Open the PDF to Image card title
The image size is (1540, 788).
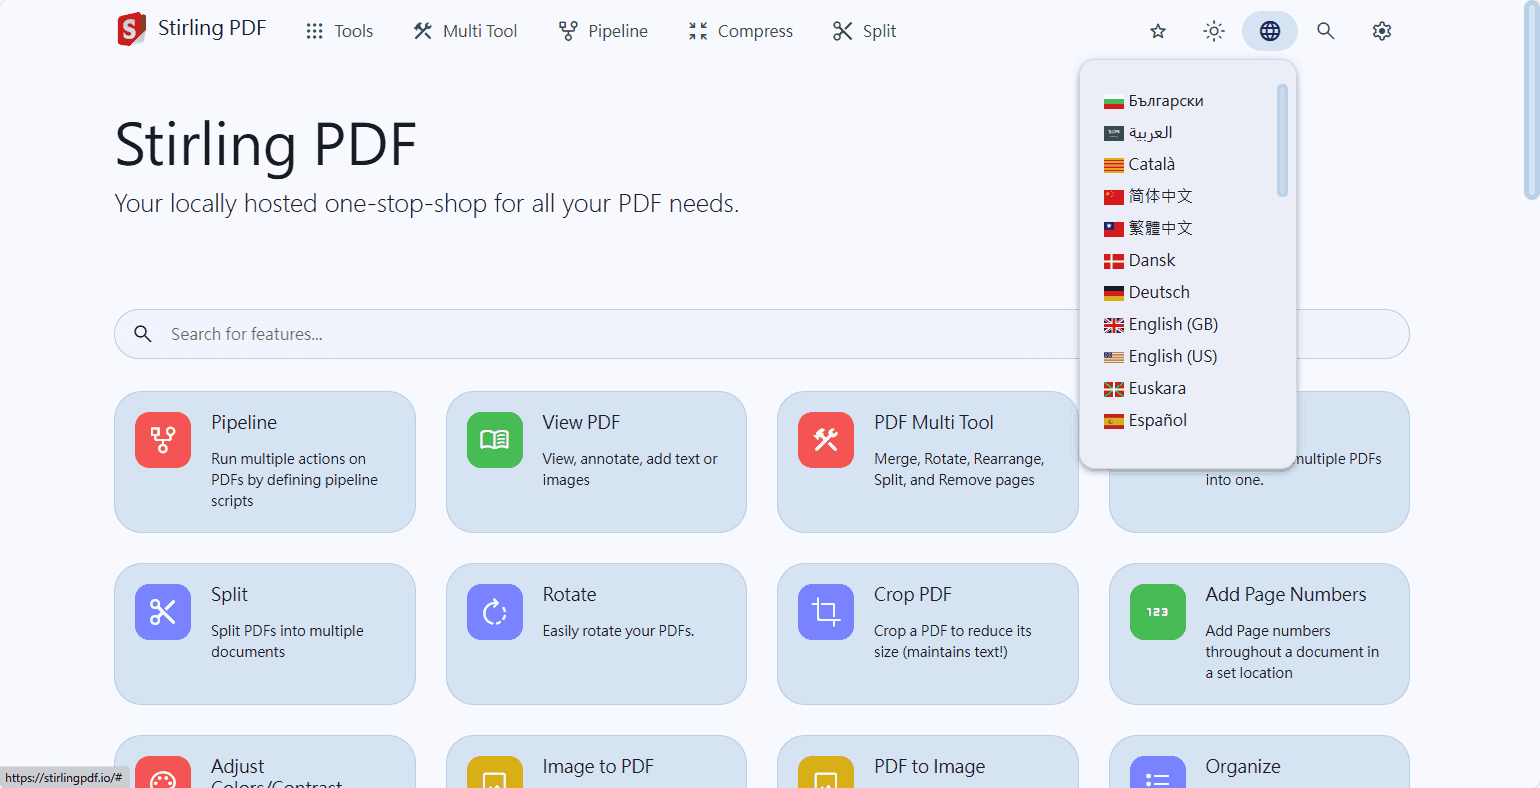(x=930, y=766)
